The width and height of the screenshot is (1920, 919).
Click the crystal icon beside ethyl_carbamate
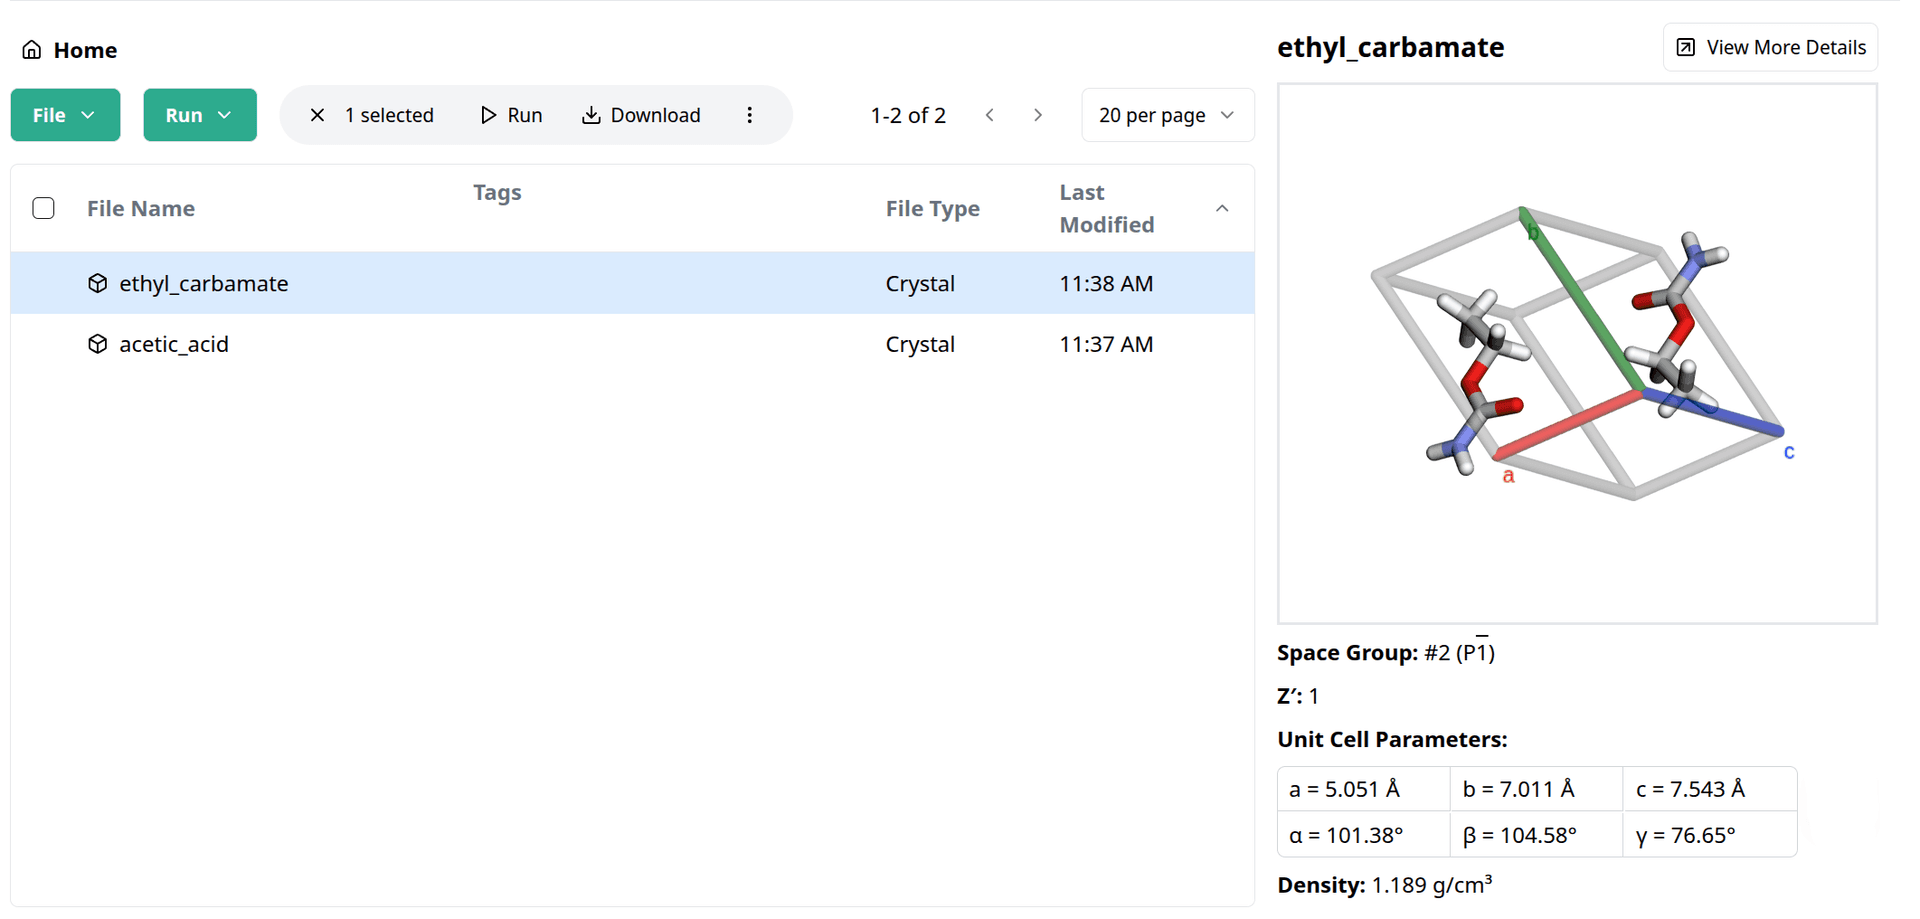point(97,284)
